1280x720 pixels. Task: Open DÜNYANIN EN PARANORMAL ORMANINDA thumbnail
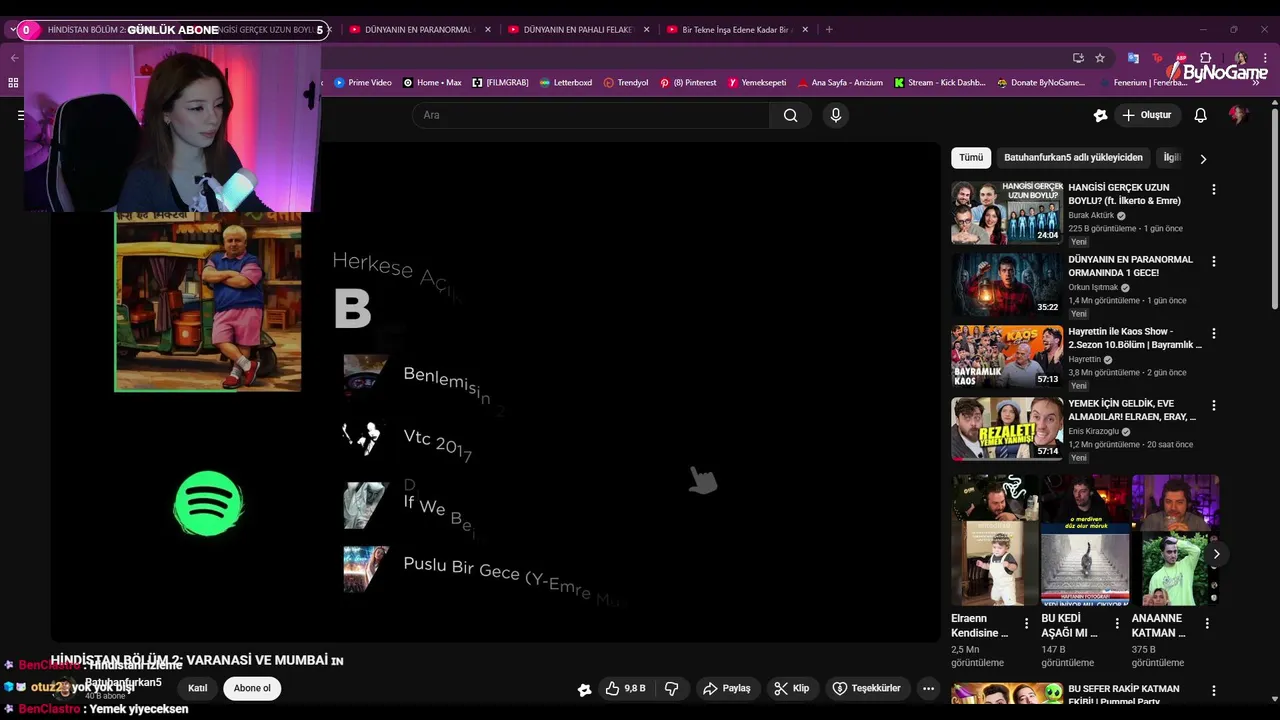coord(1006,284)
